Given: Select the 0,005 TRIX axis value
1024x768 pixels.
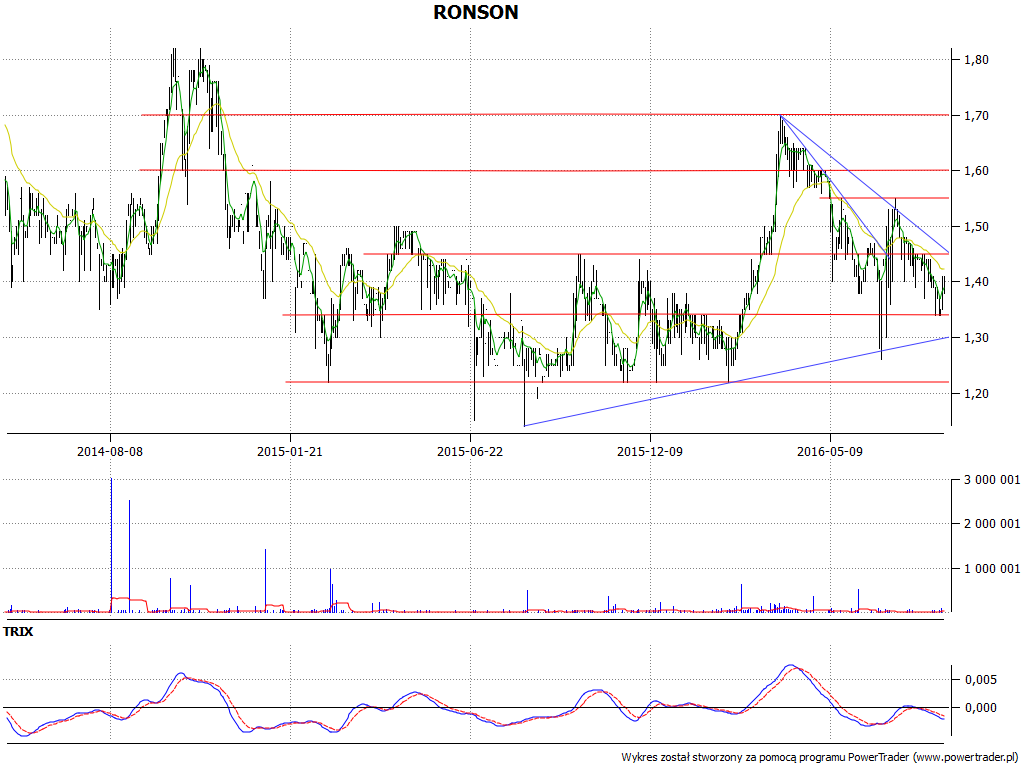Looking at the screenshot, I should (x=981, y=680).
